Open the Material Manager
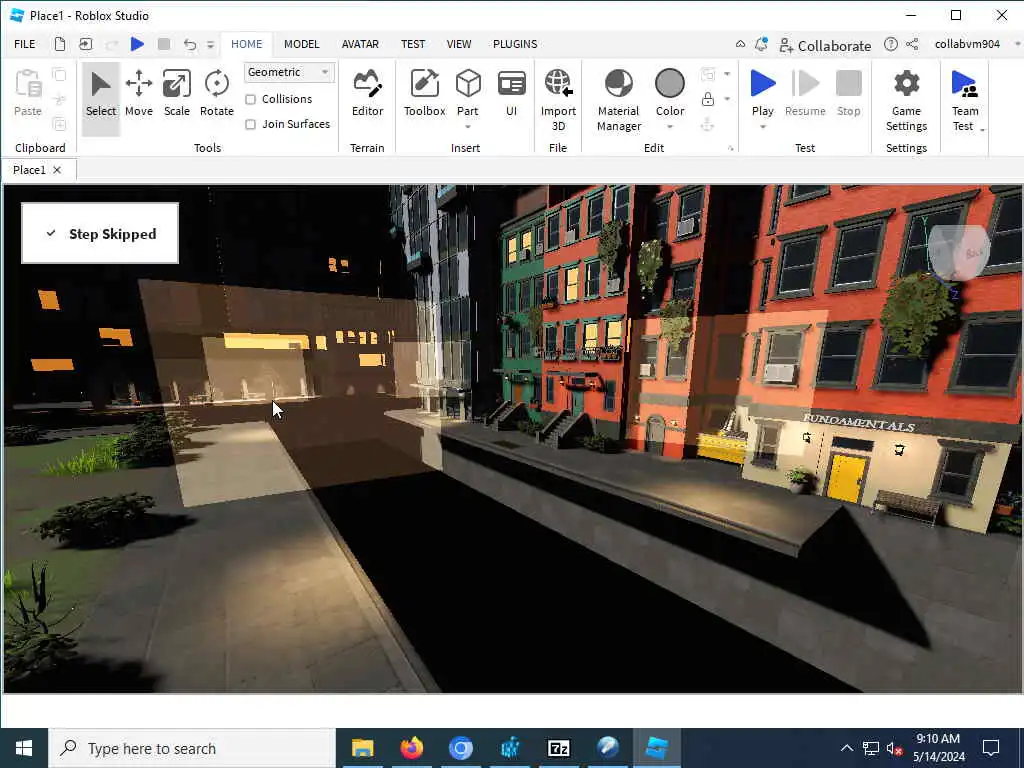This screenshot has height=768, width=1024. 618,99
